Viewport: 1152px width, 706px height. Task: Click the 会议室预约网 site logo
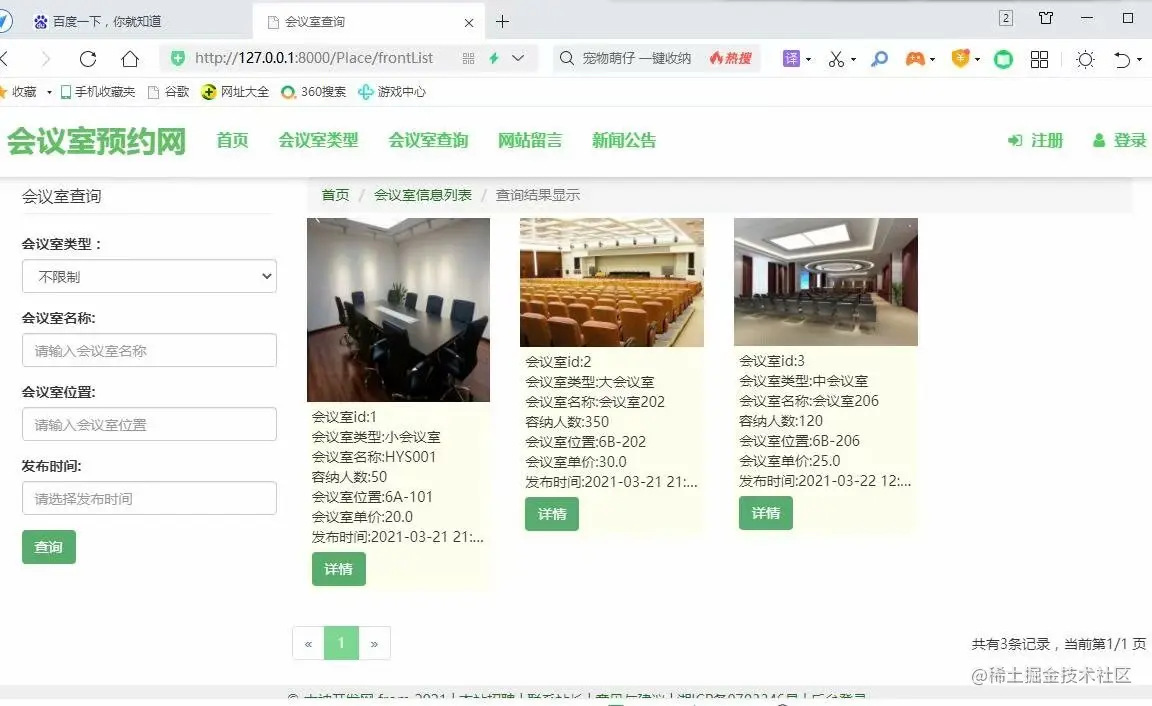point(96,140)
